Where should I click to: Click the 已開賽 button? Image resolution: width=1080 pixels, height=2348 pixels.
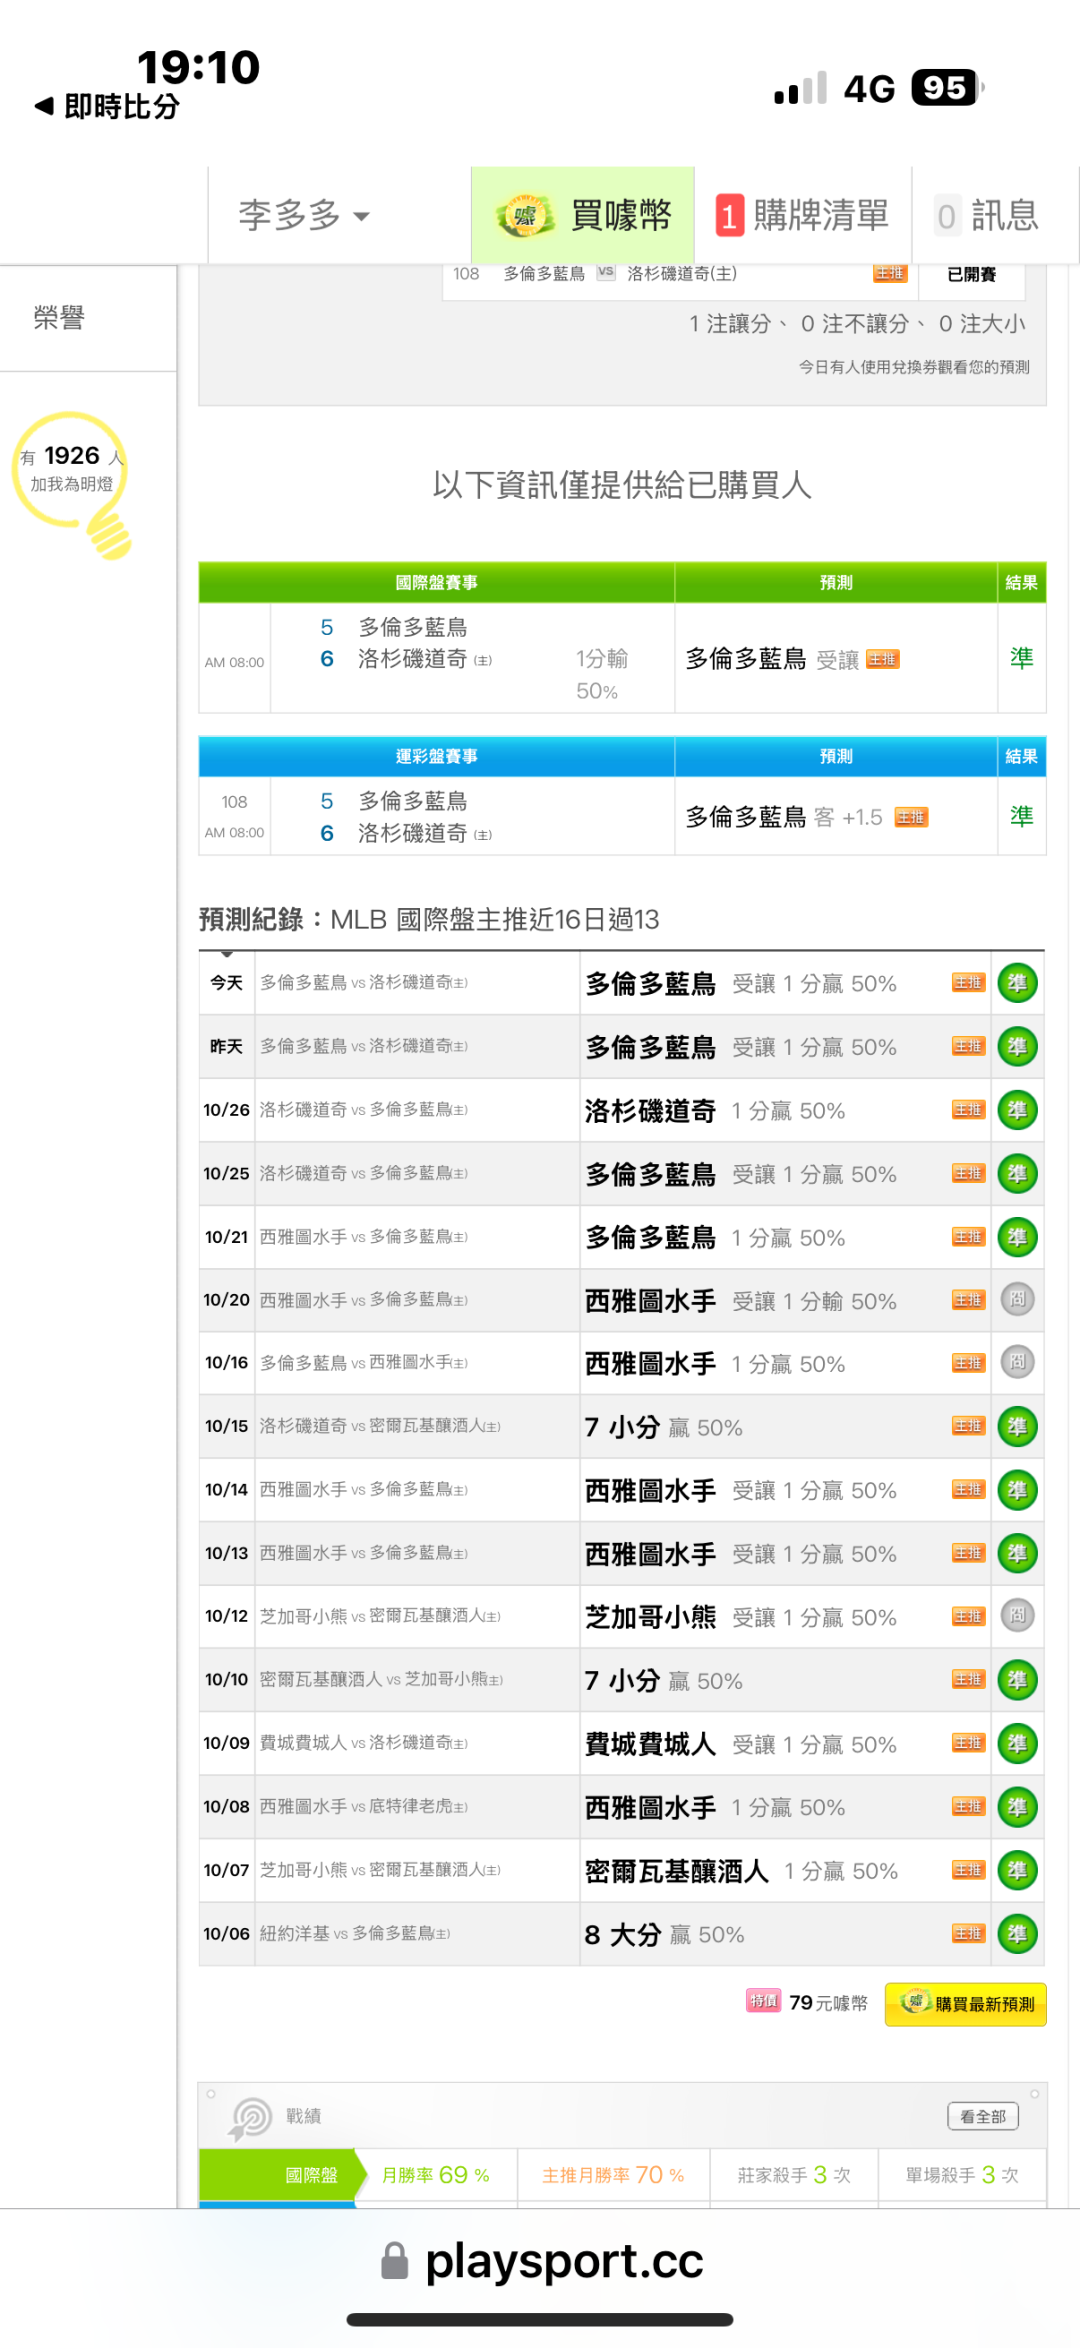(971, 274)
